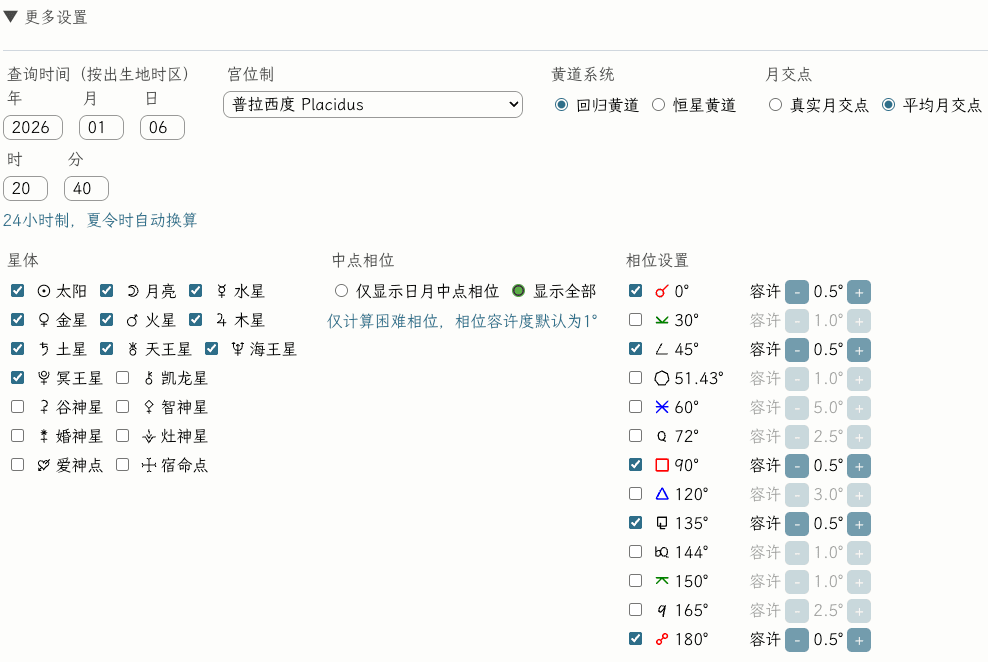This screenshot has width=988, height=662.
Task: Enable the 凯龙星 checkbox
Action: click(x=123, y=378)
